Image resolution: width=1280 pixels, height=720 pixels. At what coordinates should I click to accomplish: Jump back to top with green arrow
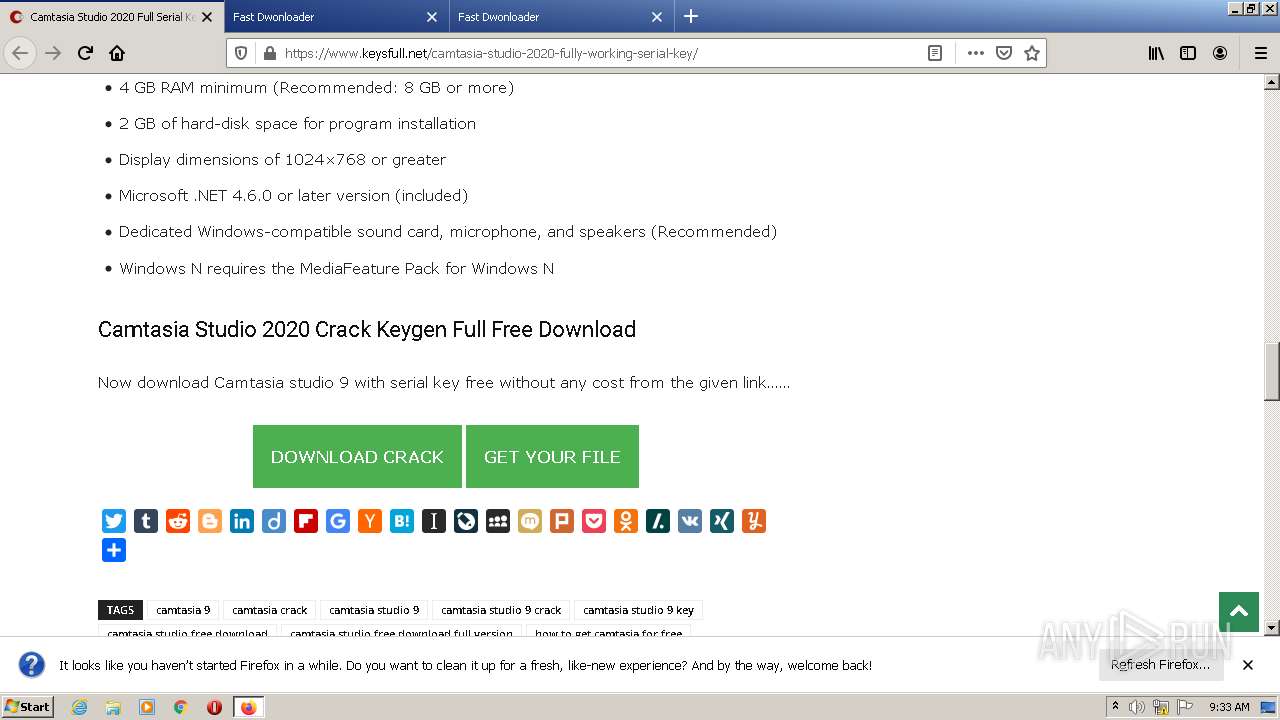click(x=1239, y=612)
